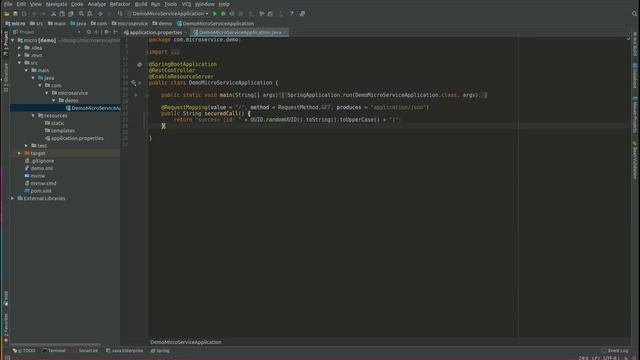The width and height of the screenshot is (640, 360).
Task: Collapse the resources folder
Action: (x=33, y=116)
